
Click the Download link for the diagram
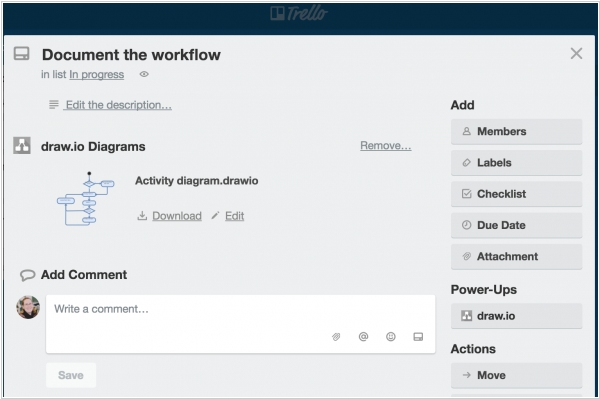point(177,216)
